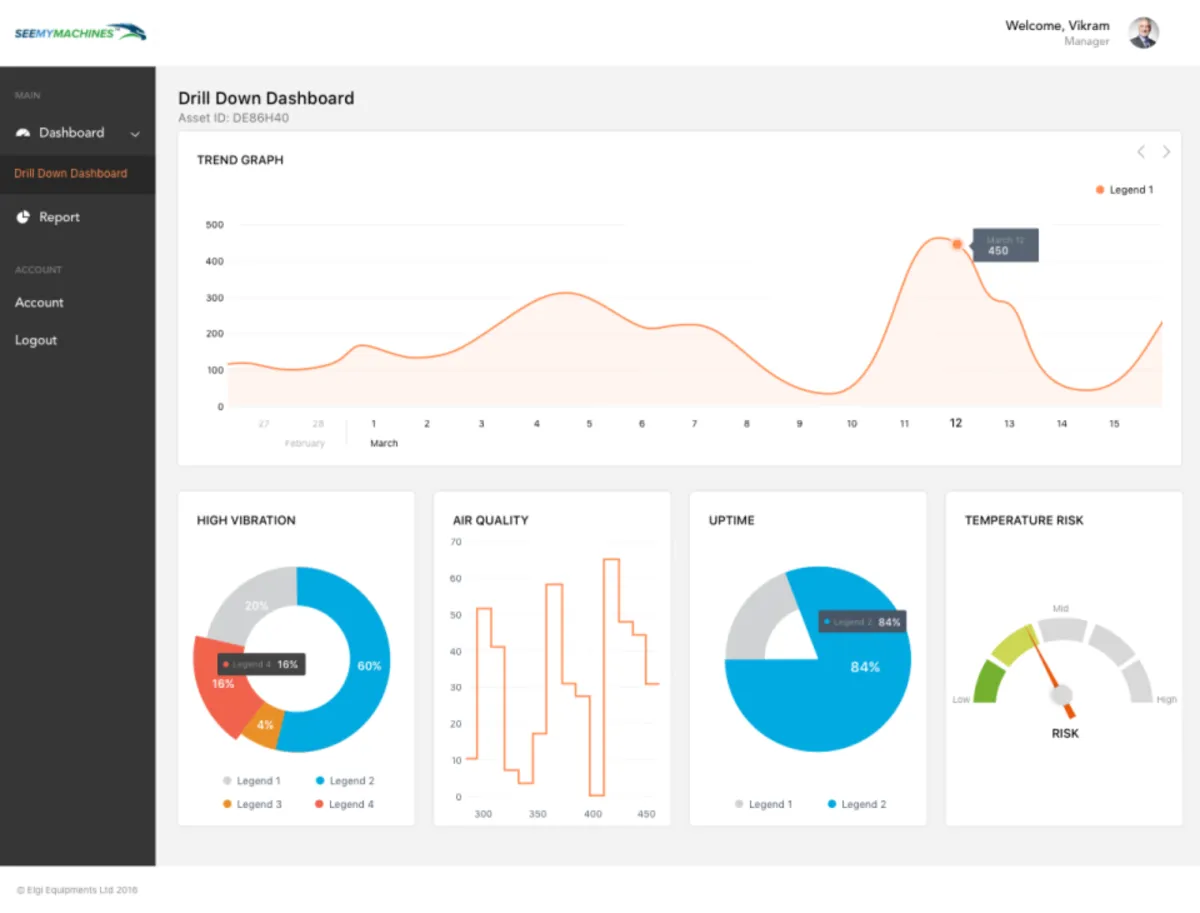Screen dimensions: 1200x913
Task: Toggle Legend 1 in Uptime chart
Action: [x=764, y=804]
